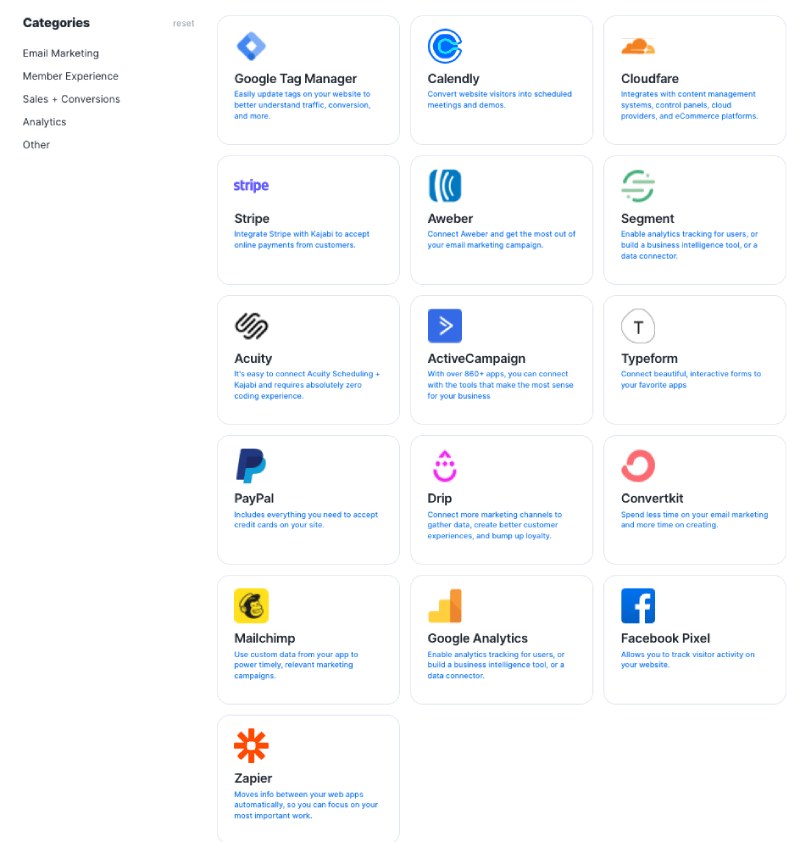Click the Acuity title text

(253, 359)
